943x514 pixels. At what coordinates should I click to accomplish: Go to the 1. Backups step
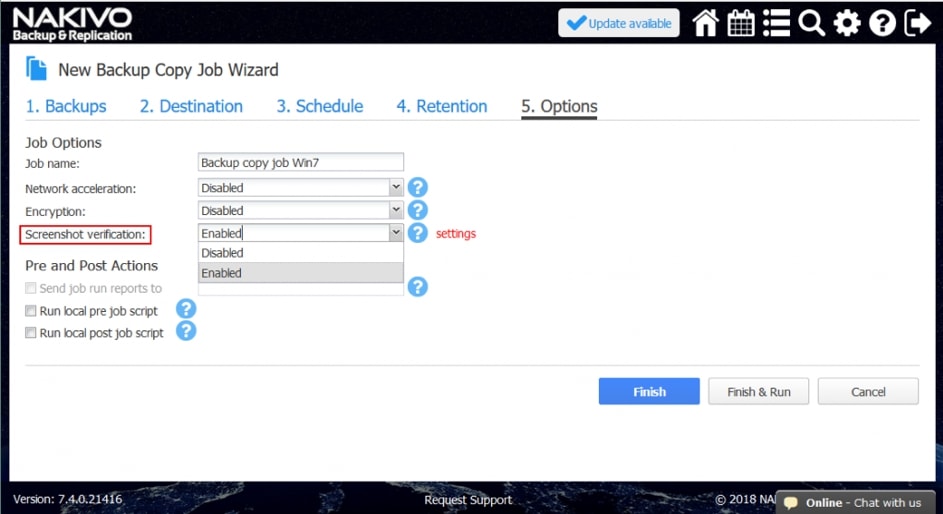click(x=66, y=106)
